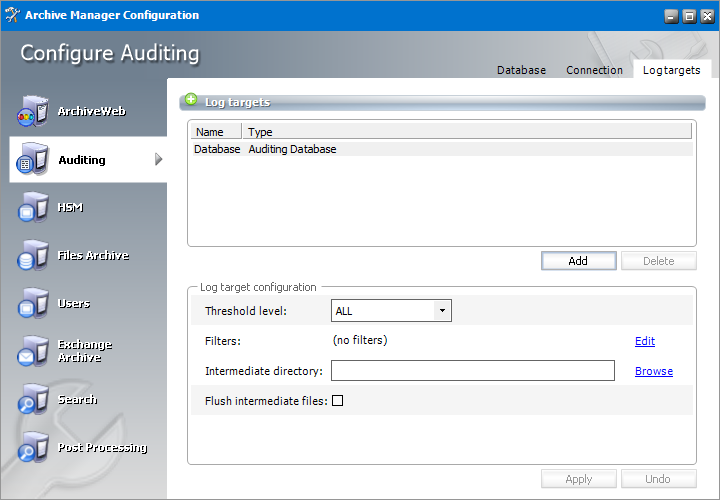Switch to the Connection tab

pos(594,70)
